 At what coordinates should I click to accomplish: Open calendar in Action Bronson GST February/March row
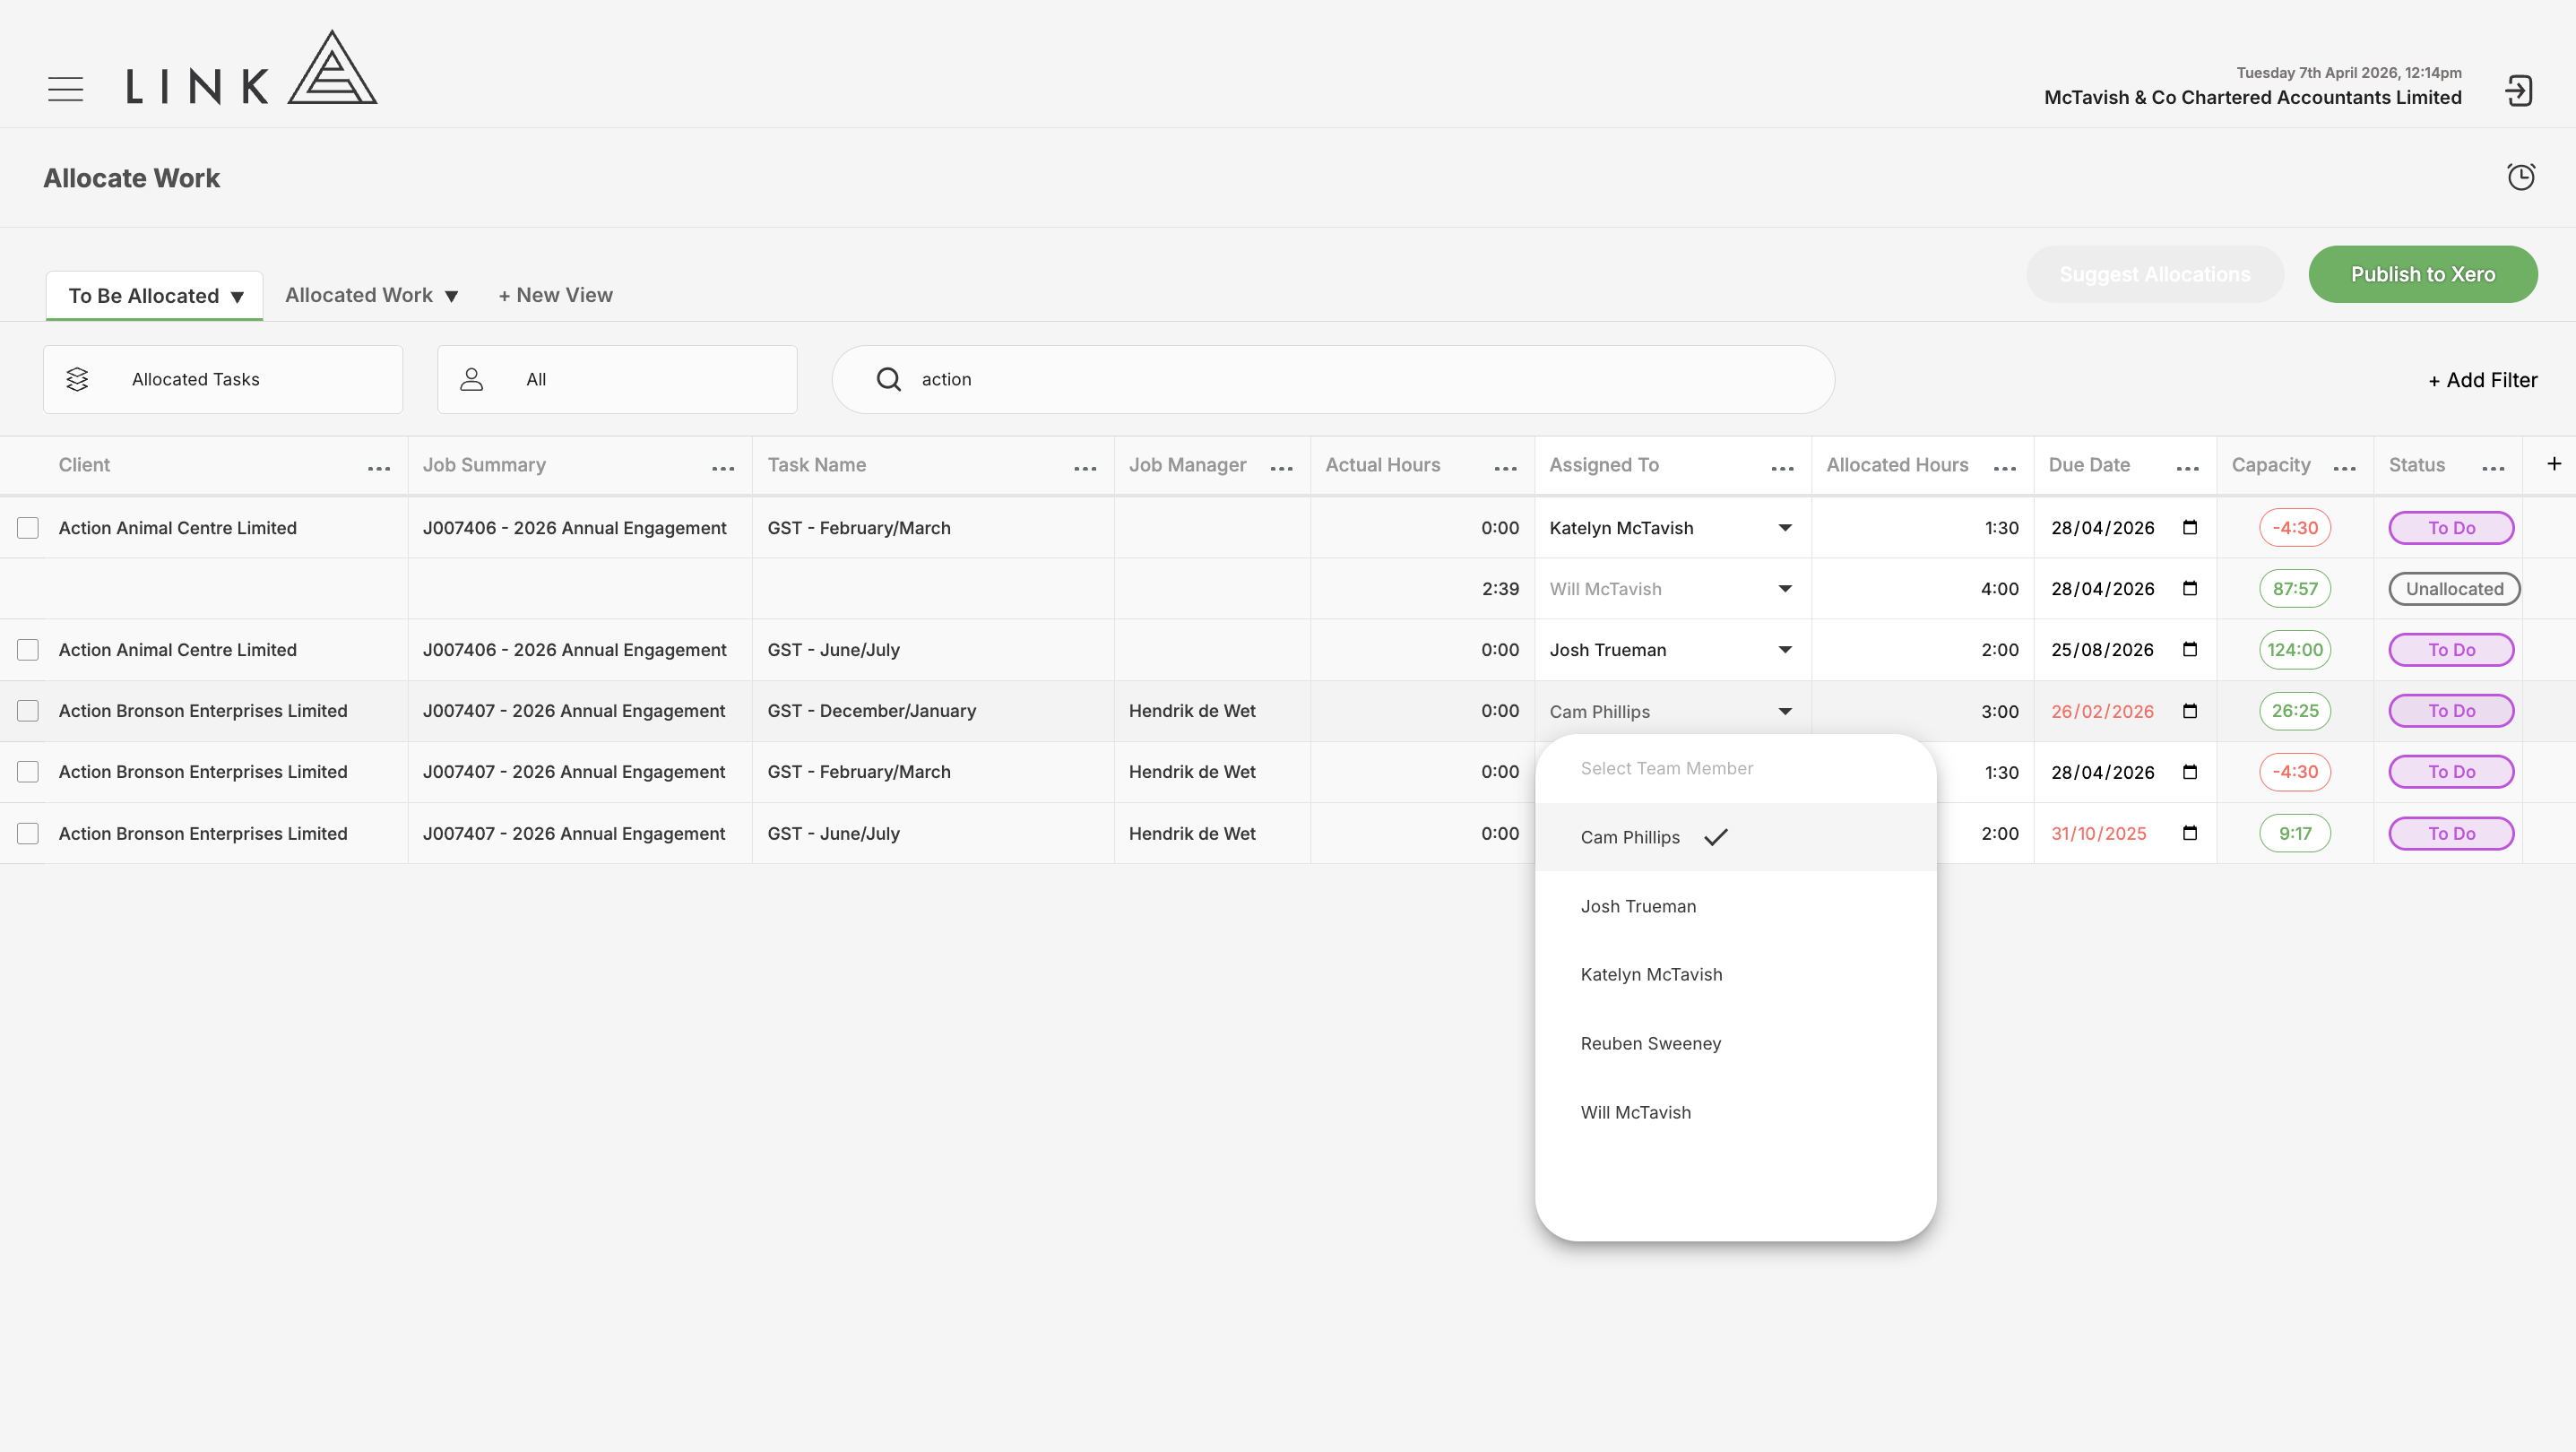(2189, 772)
